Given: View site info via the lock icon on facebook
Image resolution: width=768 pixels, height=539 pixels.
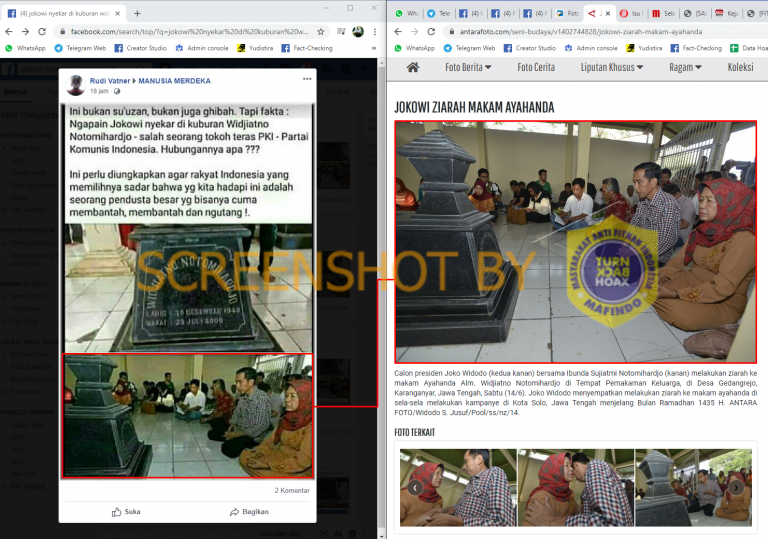Looking at the screenshot, I should coord(62,32).
